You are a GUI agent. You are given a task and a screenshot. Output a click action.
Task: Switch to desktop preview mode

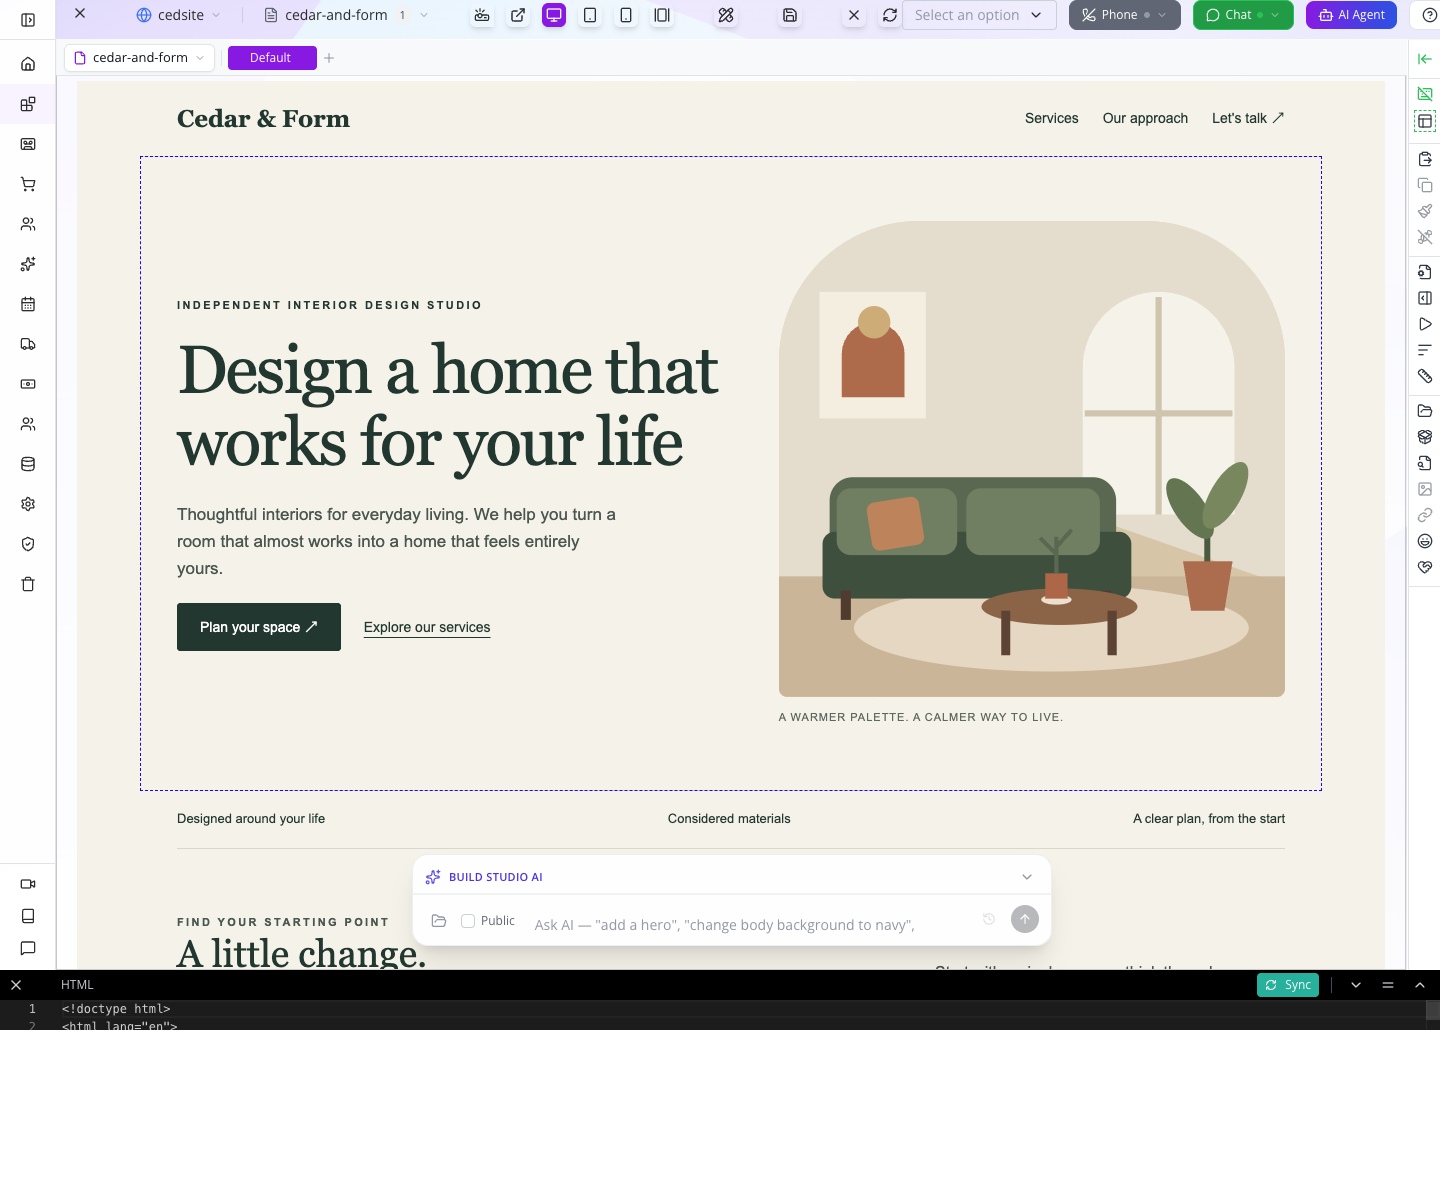point(554,15)
